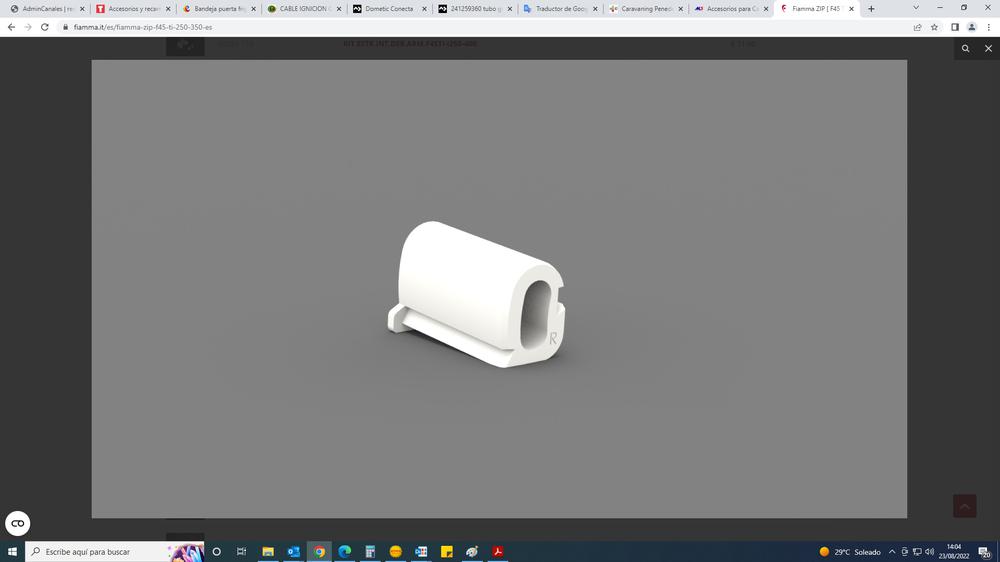Screen dimensions: 1000x562
Task: Open the weather widget showing 29°C Soleado
Action: [850, 552]
